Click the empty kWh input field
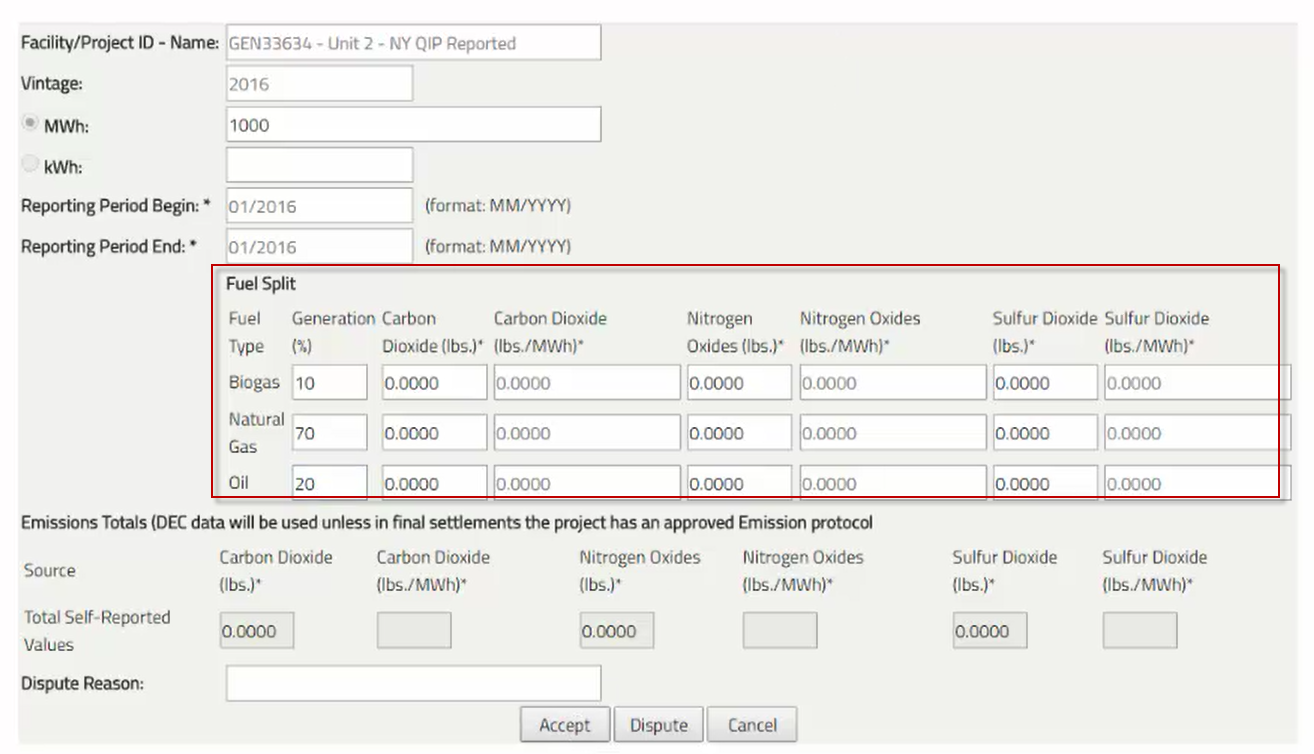Image resolution: width=1314 pixels, height=754 pixels. pyautogui.click(x=319, y=165)
